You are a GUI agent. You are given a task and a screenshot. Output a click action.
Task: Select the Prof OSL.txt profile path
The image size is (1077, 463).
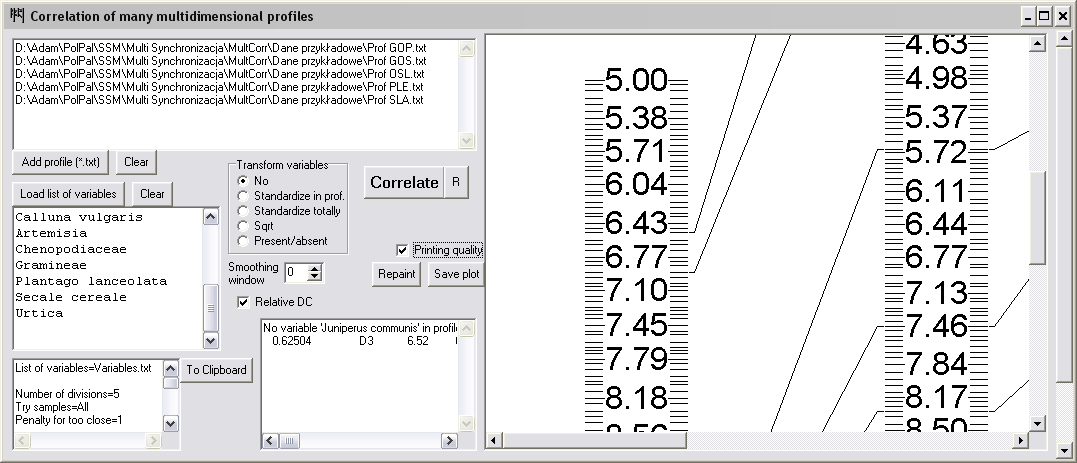[x=220, y=74]
